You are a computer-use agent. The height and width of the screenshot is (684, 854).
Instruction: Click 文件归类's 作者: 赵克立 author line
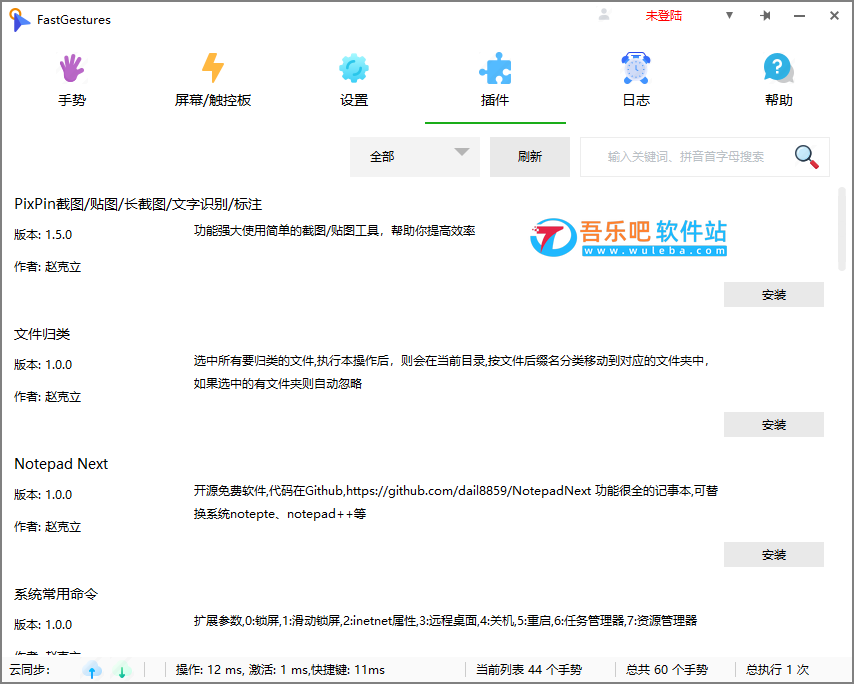(47, 397)
